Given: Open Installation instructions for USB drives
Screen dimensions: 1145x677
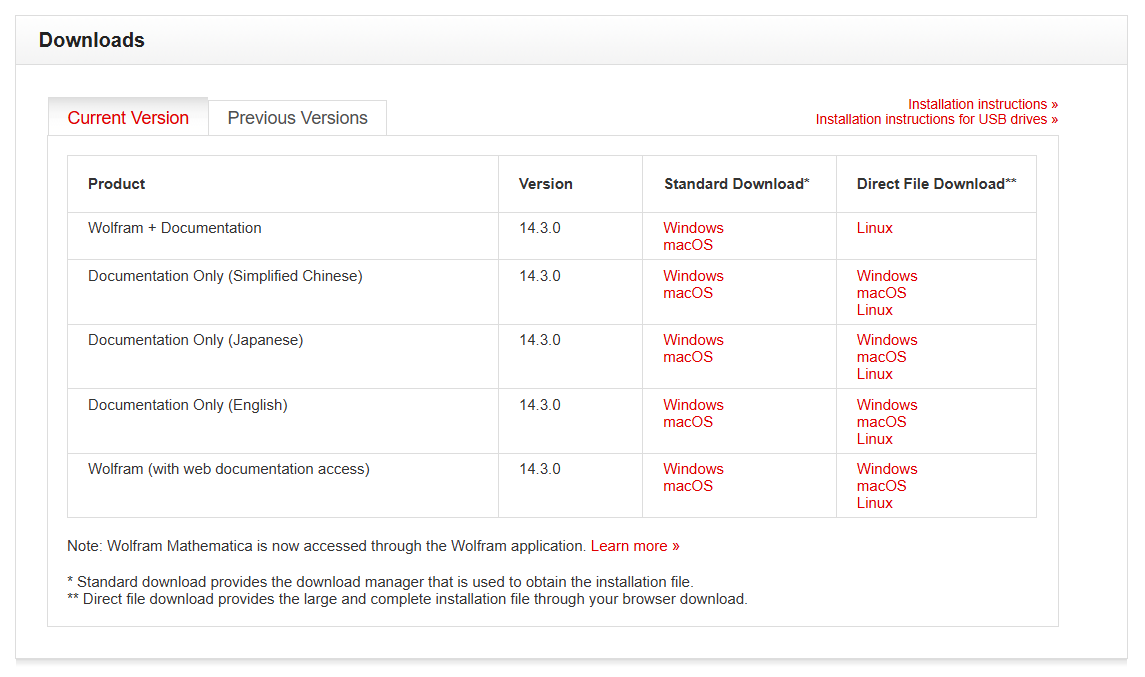Looking at the screenshot, I should click(x=937, y=119).
